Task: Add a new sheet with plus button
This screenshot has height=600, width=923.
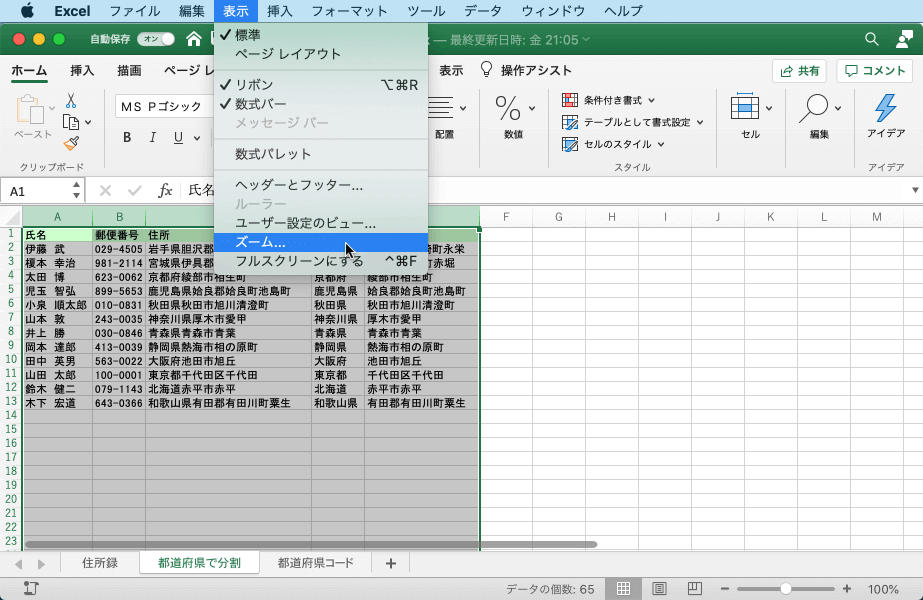Action: pos(391,563)
